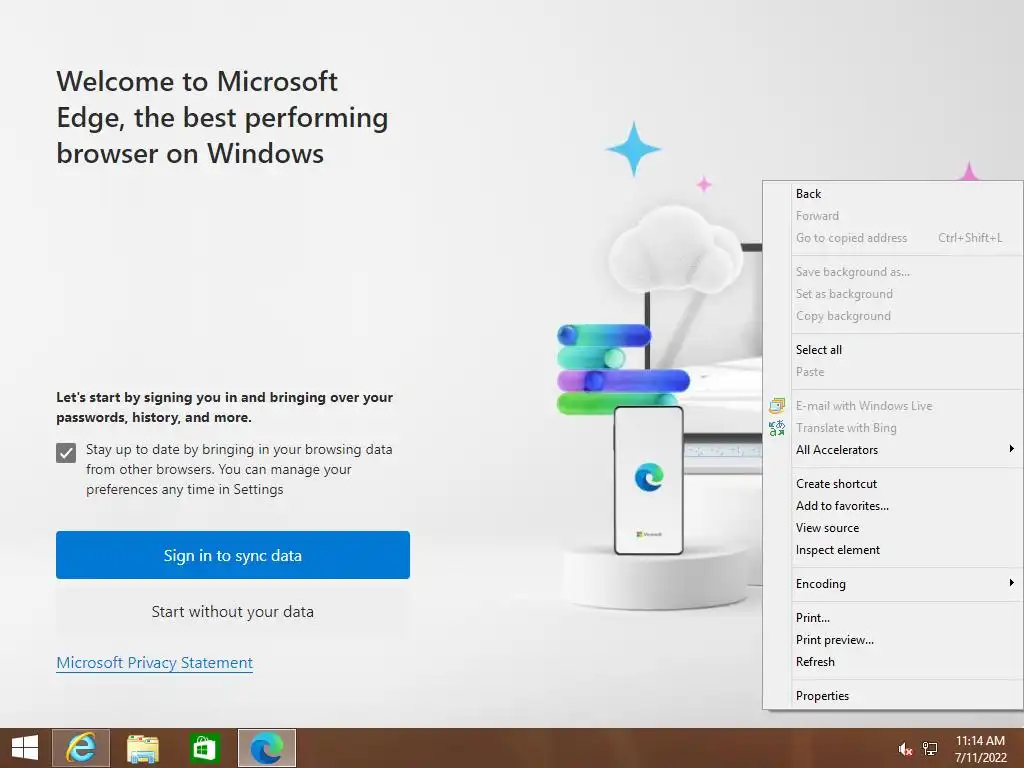Open the network status tray icon
The image size is (1024, 768).
point(930,749)
